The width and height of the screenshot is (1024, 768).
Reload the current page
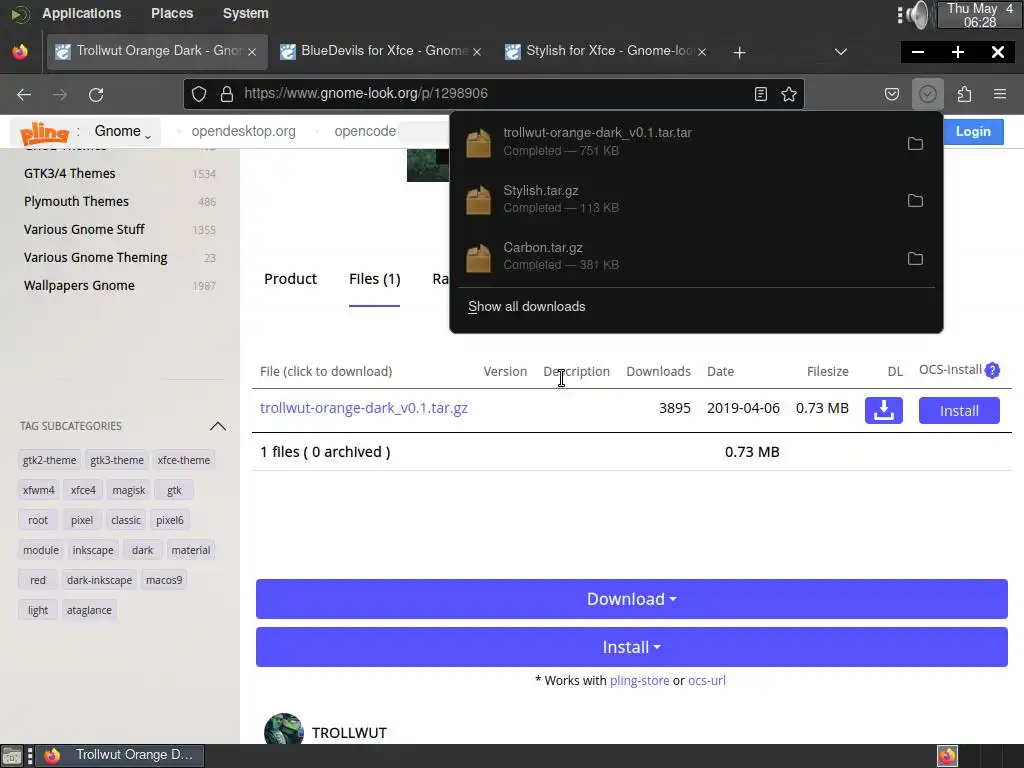(x=96, y=95)
